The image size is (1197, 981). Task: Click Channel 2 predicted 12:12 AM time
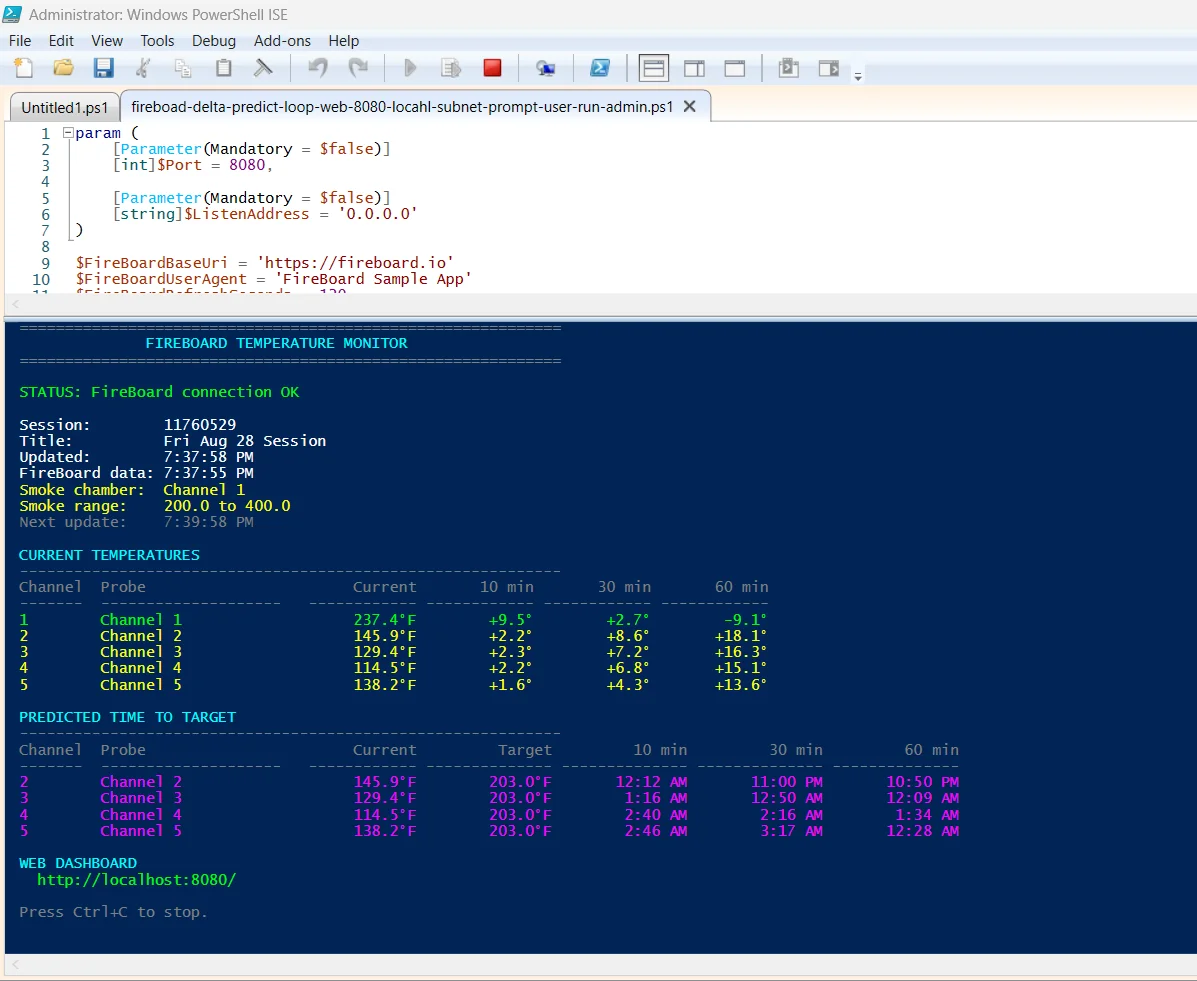point(651,782)
